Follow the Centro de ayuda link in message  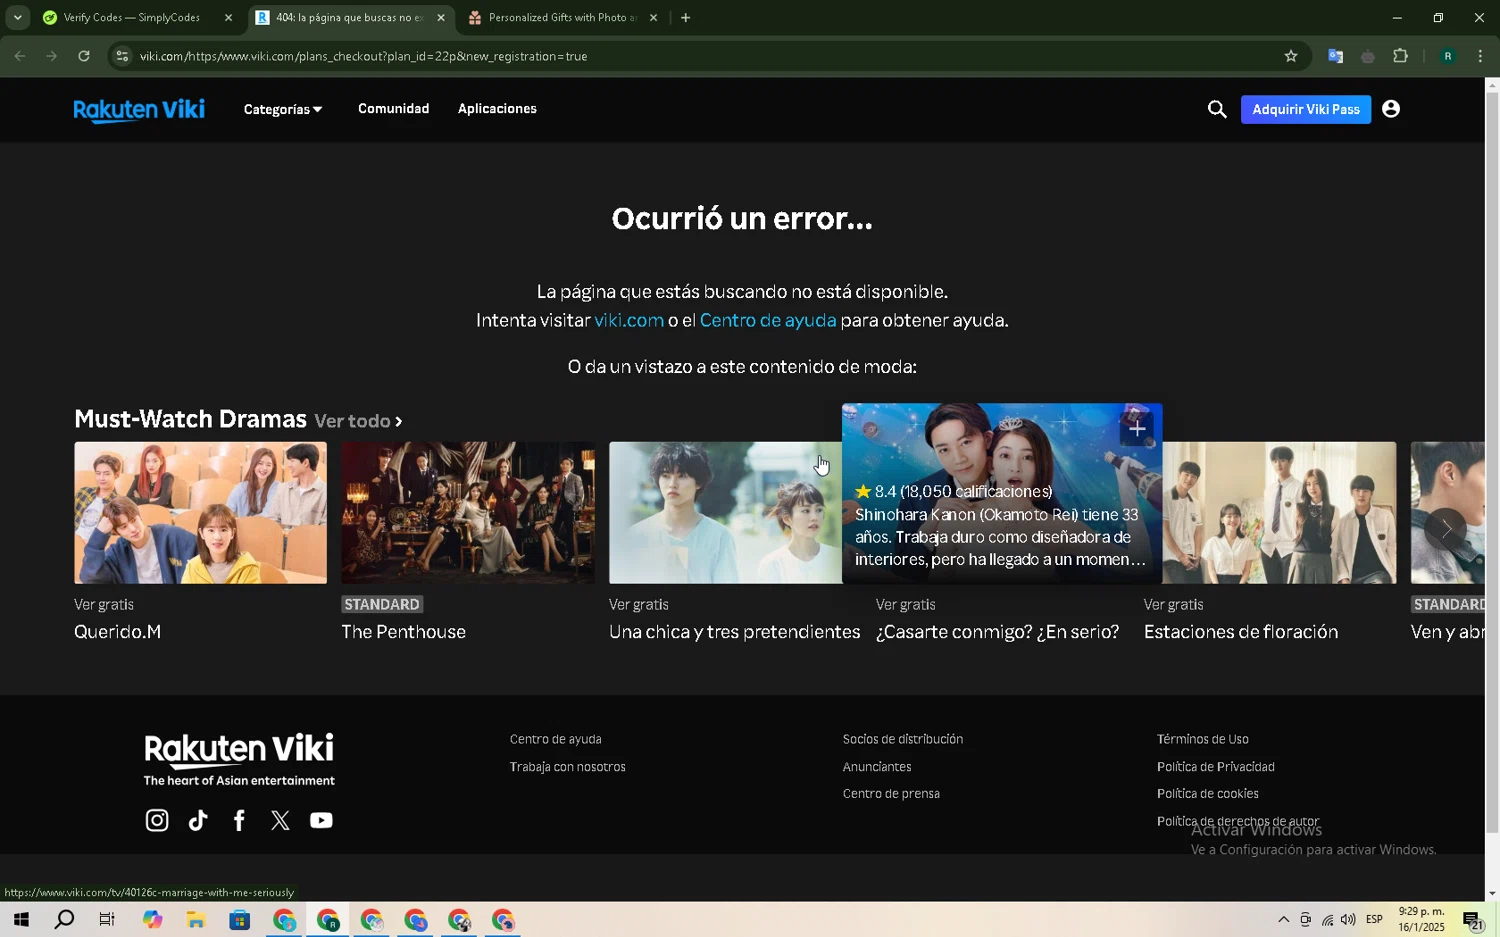767,320
